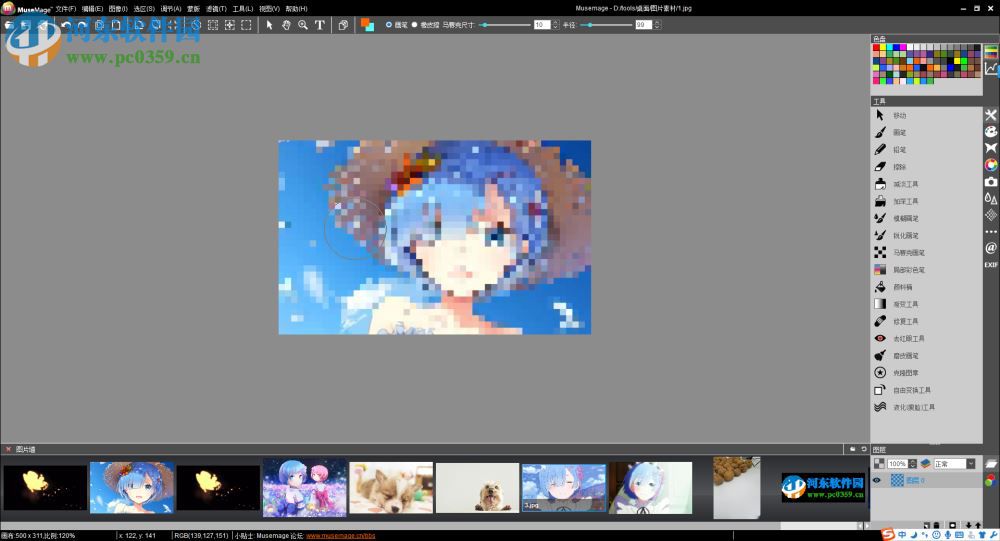
Task: Click the Undo arrow in toolbar
Action: pyautogui.click(x=66, y=25)
